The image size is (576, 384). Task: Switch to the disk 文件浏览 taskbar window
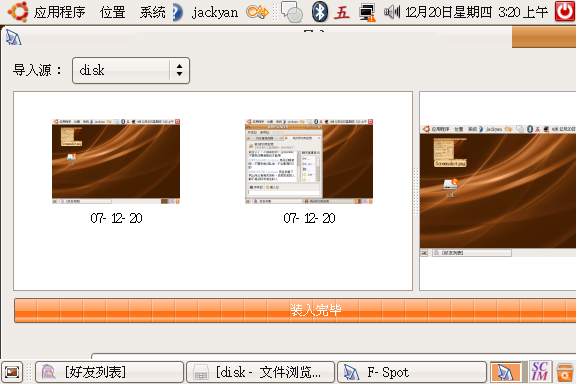(260, 372)
